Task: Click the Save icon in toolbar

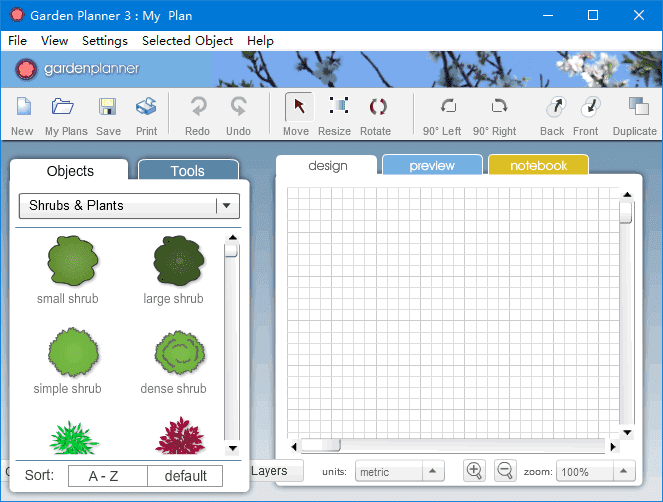Action: pyautogui.click(x=108, y=107)
